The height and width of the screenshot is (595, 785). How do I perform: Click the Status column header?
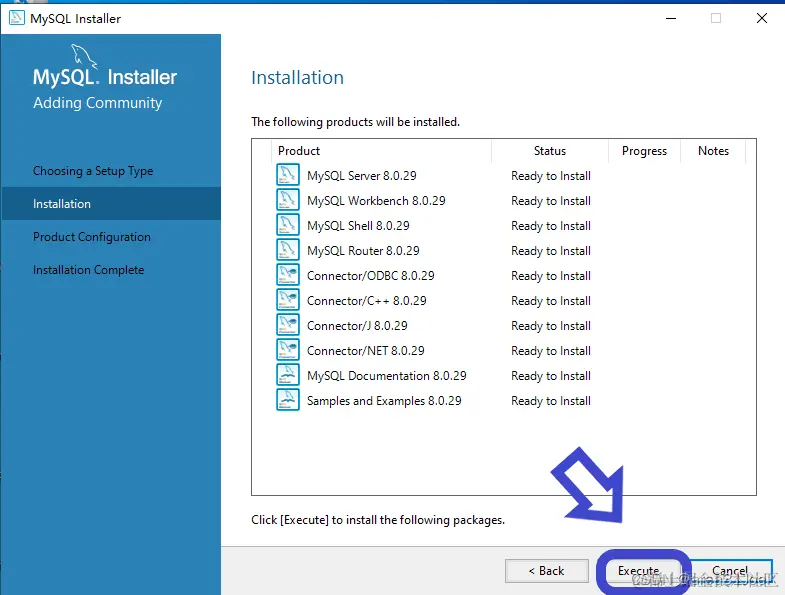click(550, 151)
